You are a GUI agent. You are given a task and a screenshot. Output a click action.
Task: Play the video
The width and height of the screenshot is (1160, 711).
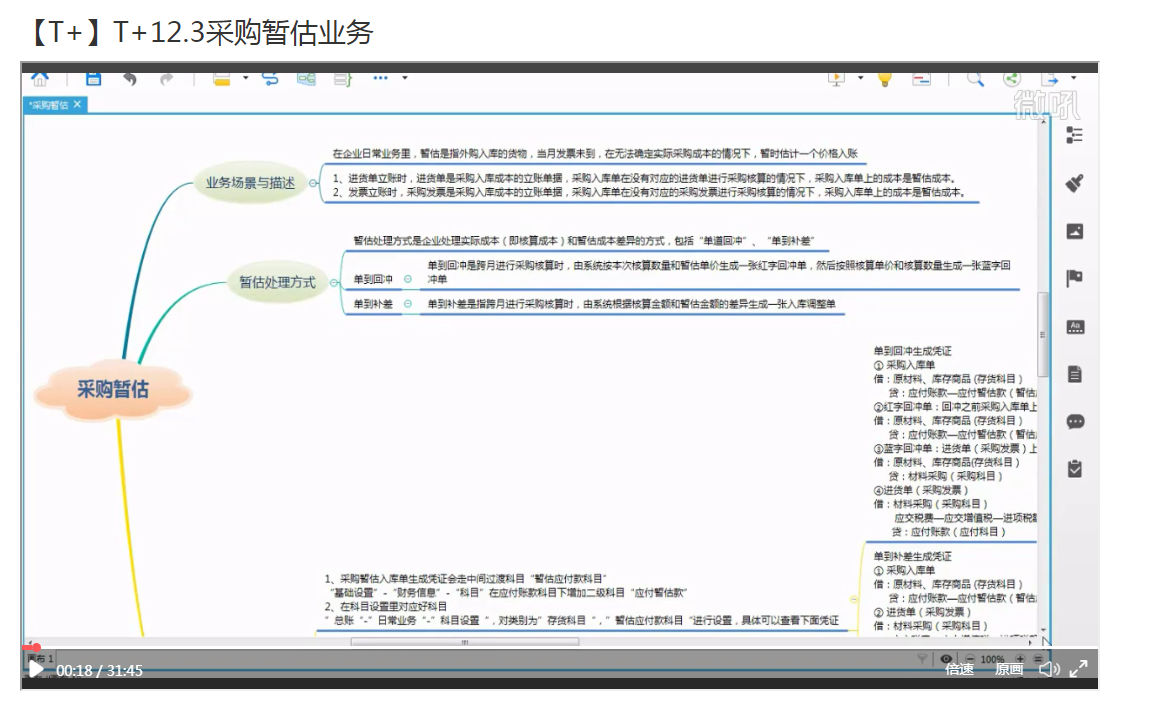[36, 670]
